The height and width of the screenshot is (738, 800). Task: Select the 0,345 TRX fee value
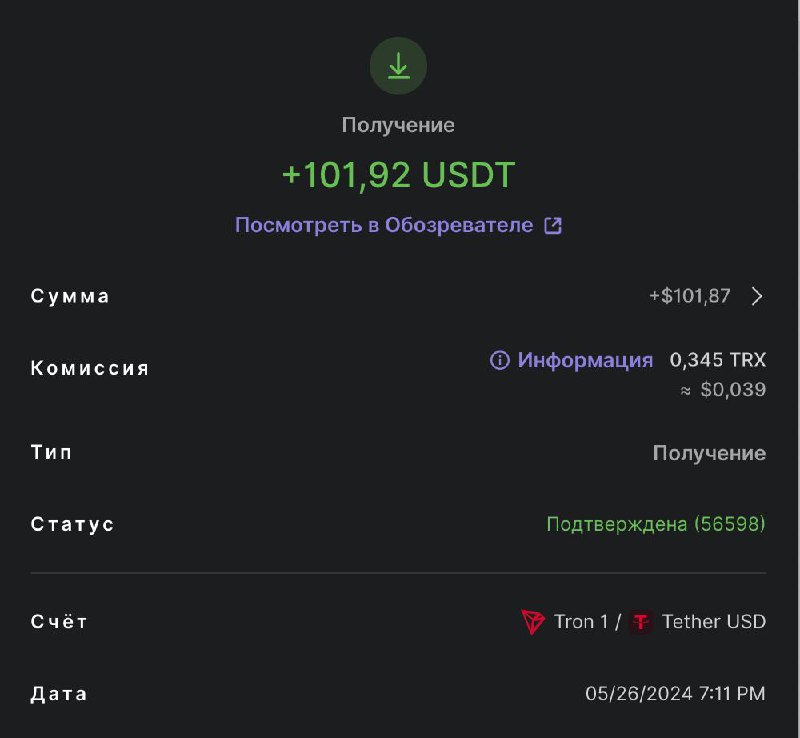(x=718, y=360)
